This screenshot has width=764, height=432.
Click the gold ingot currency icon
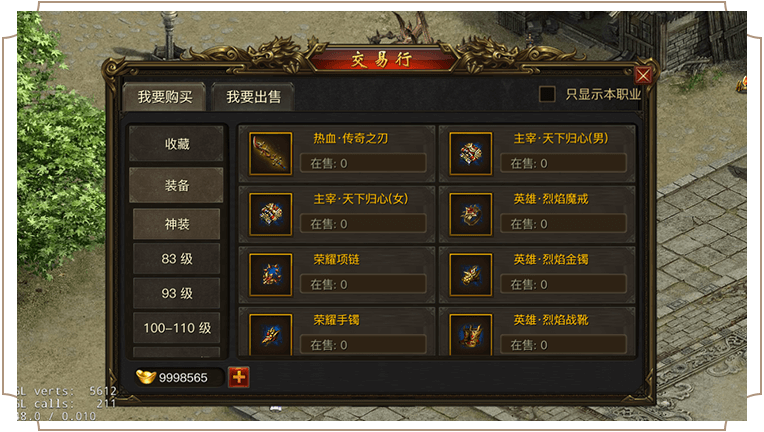[x=146, y=376]
